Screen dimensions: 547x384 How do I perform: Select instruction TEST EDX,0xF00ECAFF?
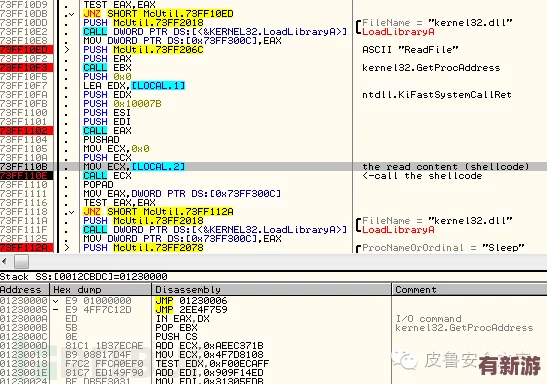point(212,364)
